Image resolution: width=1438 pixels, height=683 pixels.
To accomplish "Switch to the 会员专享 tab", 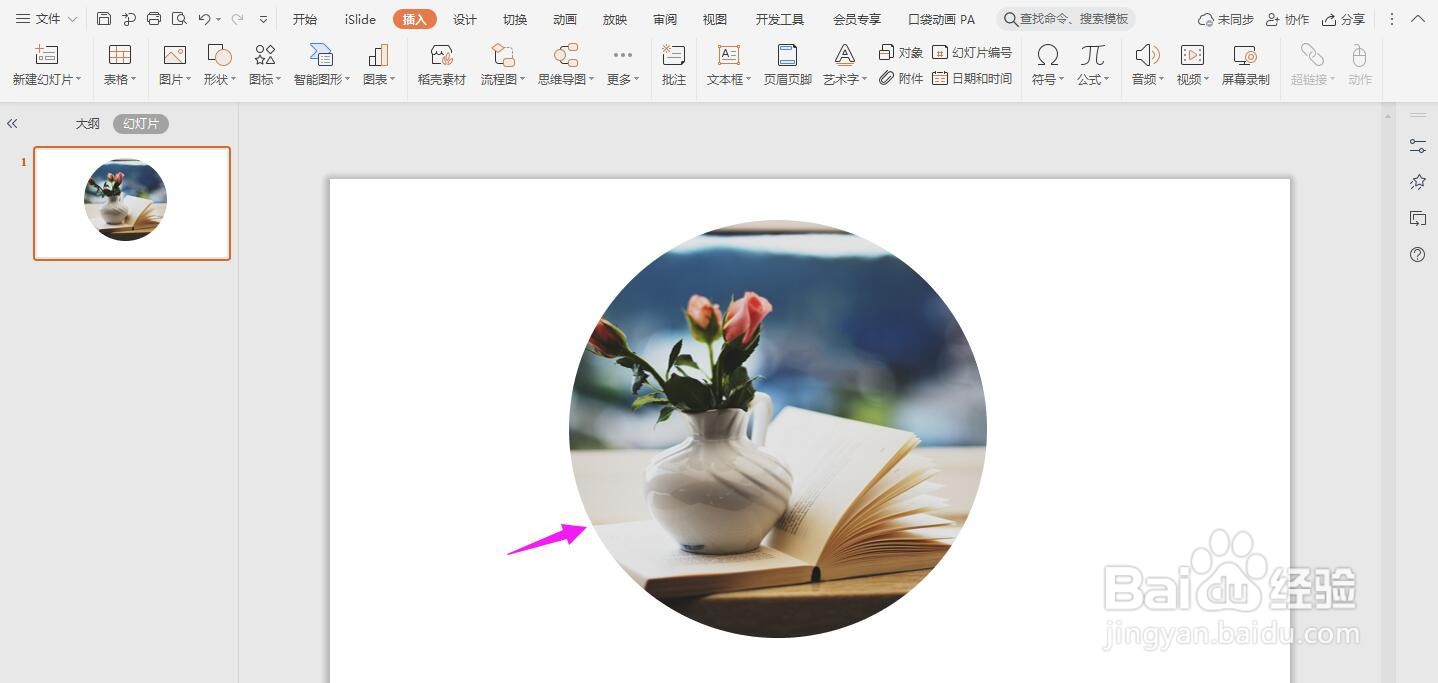I will tap(857, 19).
